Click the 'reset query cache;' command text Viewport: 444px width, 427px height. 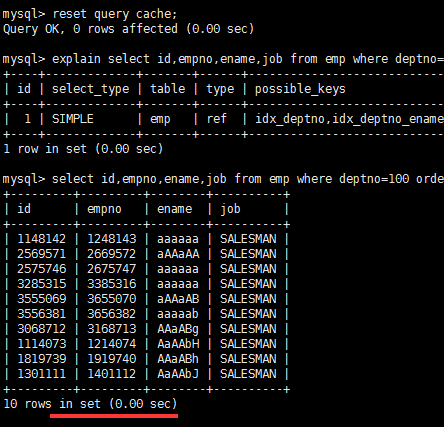115,14
